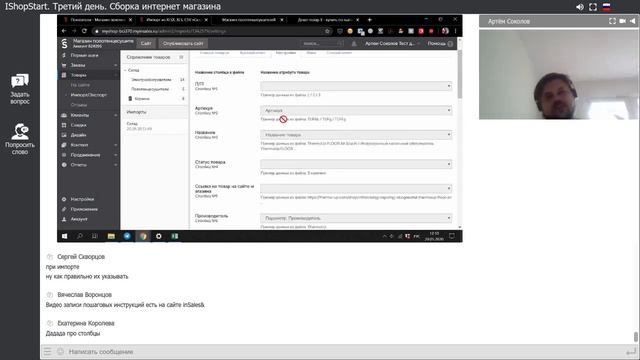
Task: Switch to the third browser tab 'Магазин'
Action: (x=248, y=20)
